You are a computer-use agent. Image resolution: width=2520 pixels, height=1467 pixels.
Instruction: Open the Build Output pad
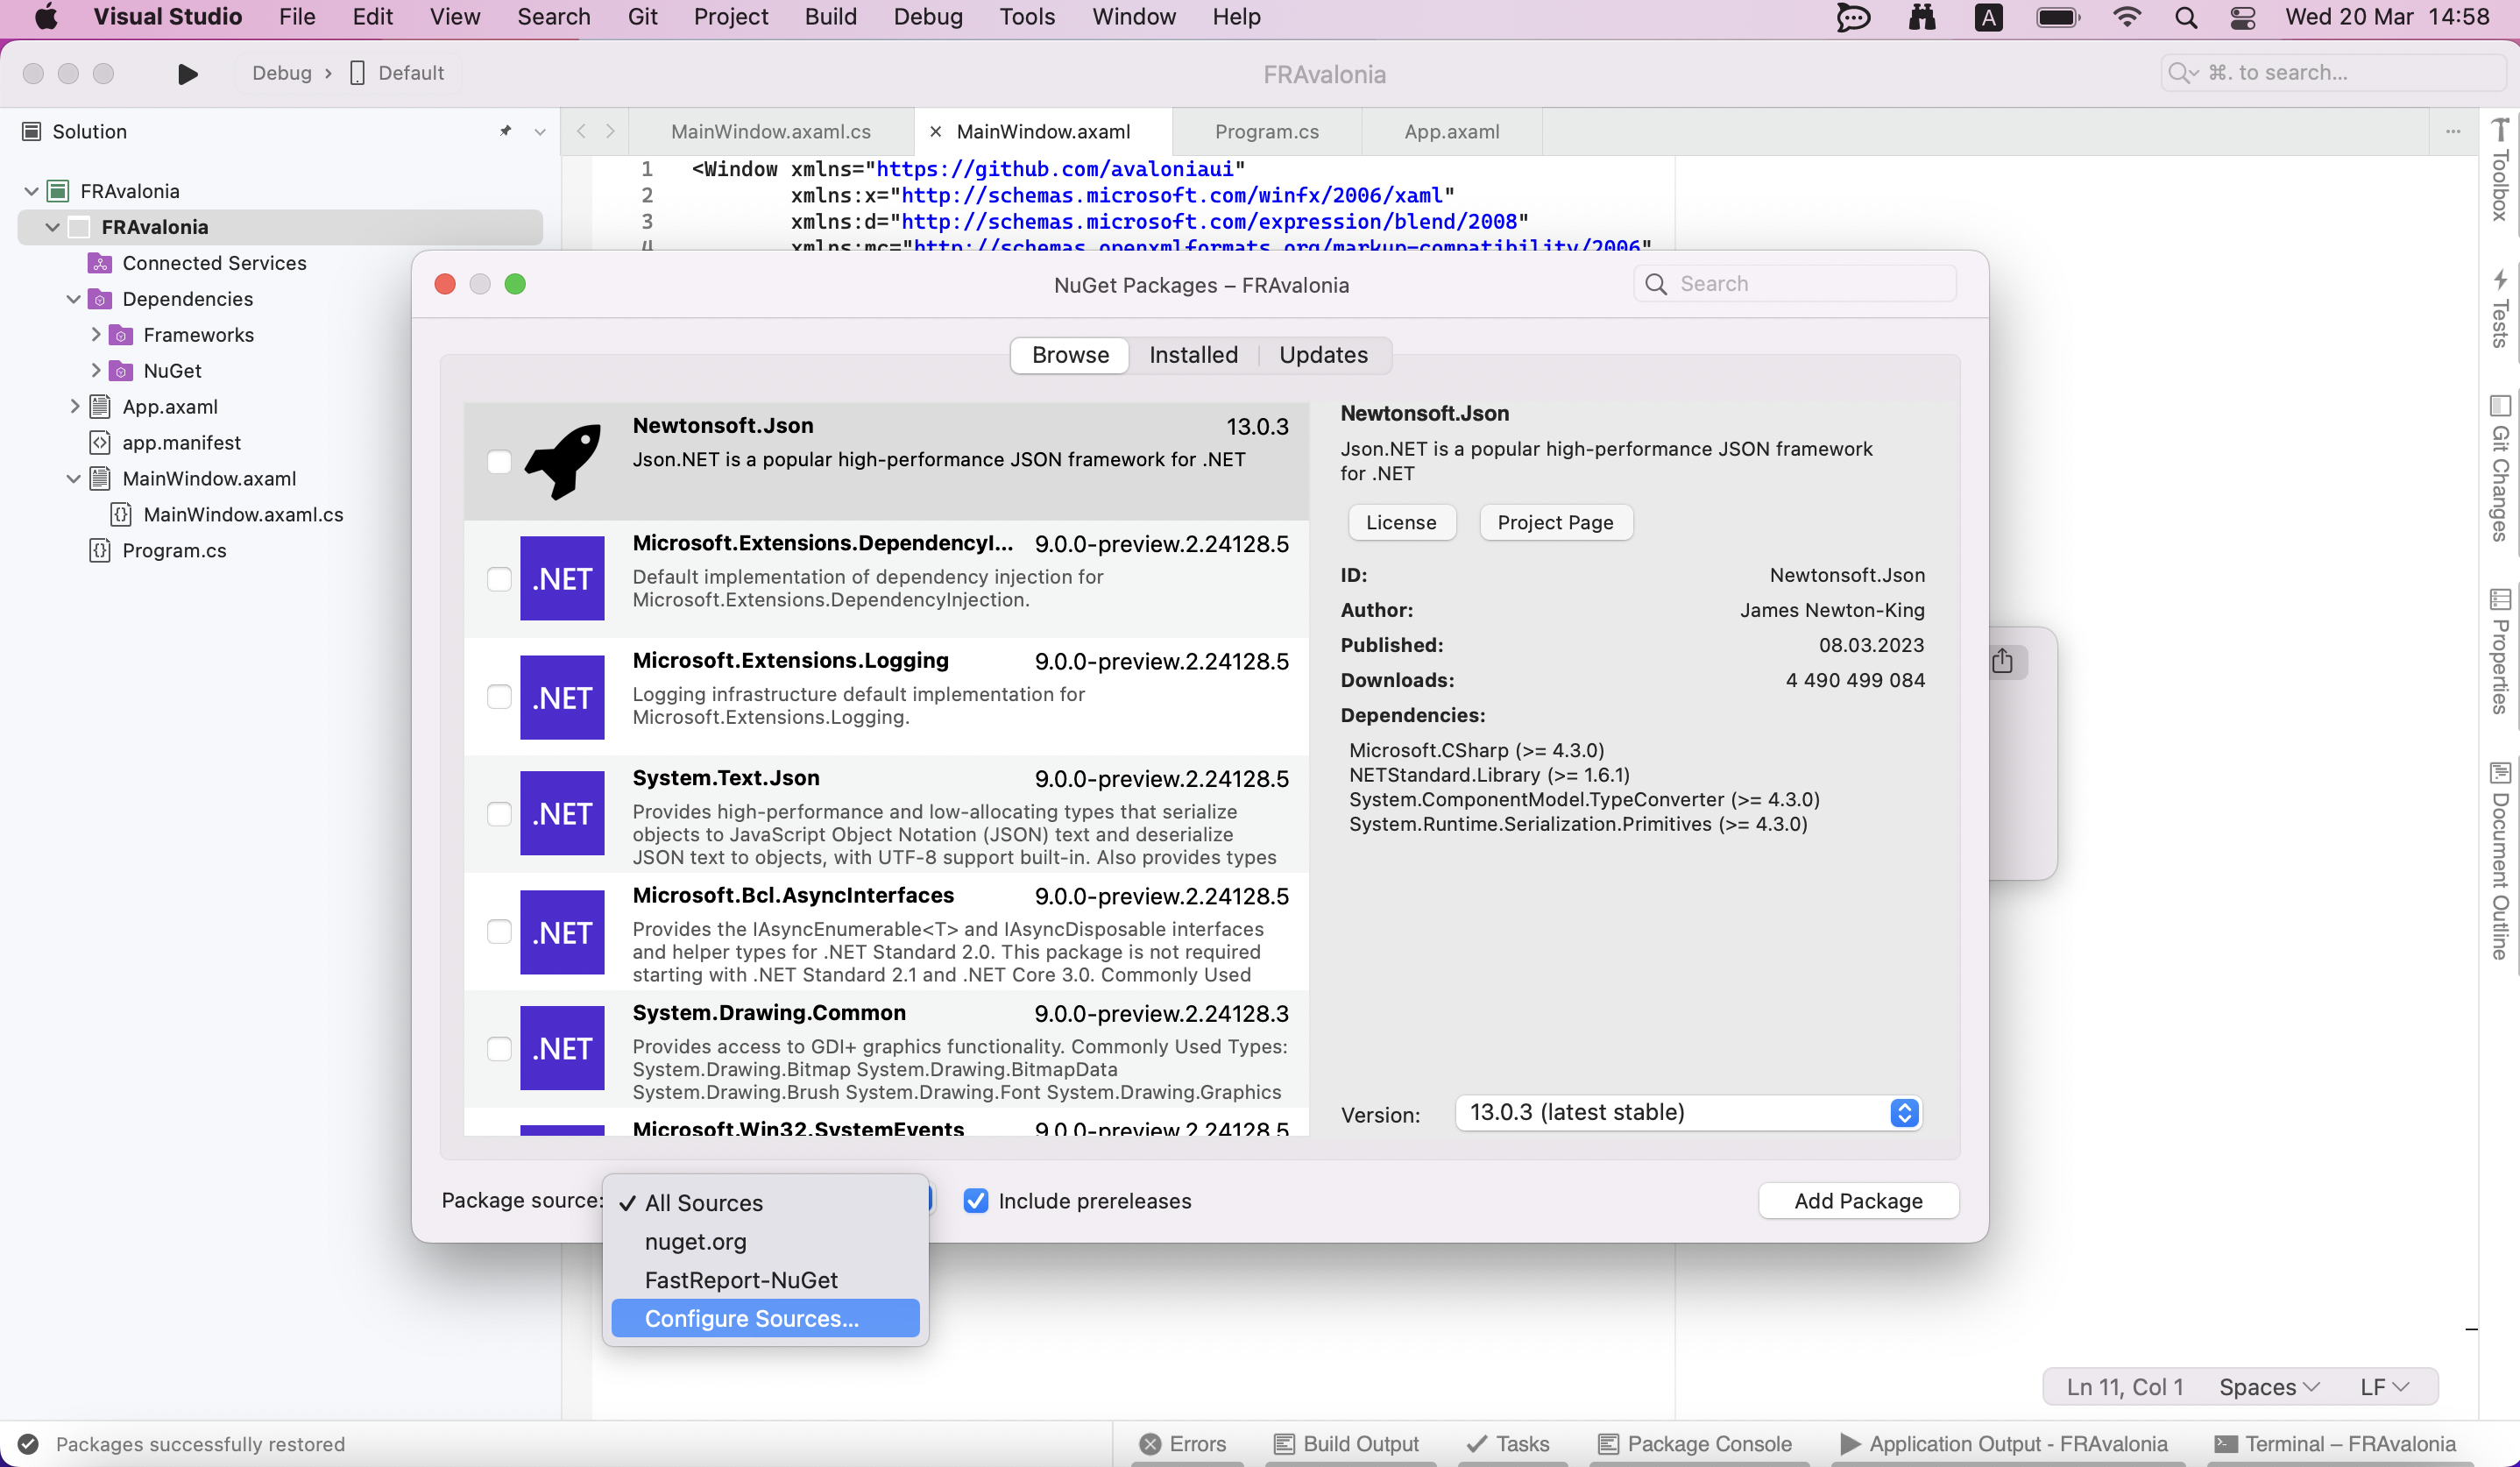(1346, 1443)
